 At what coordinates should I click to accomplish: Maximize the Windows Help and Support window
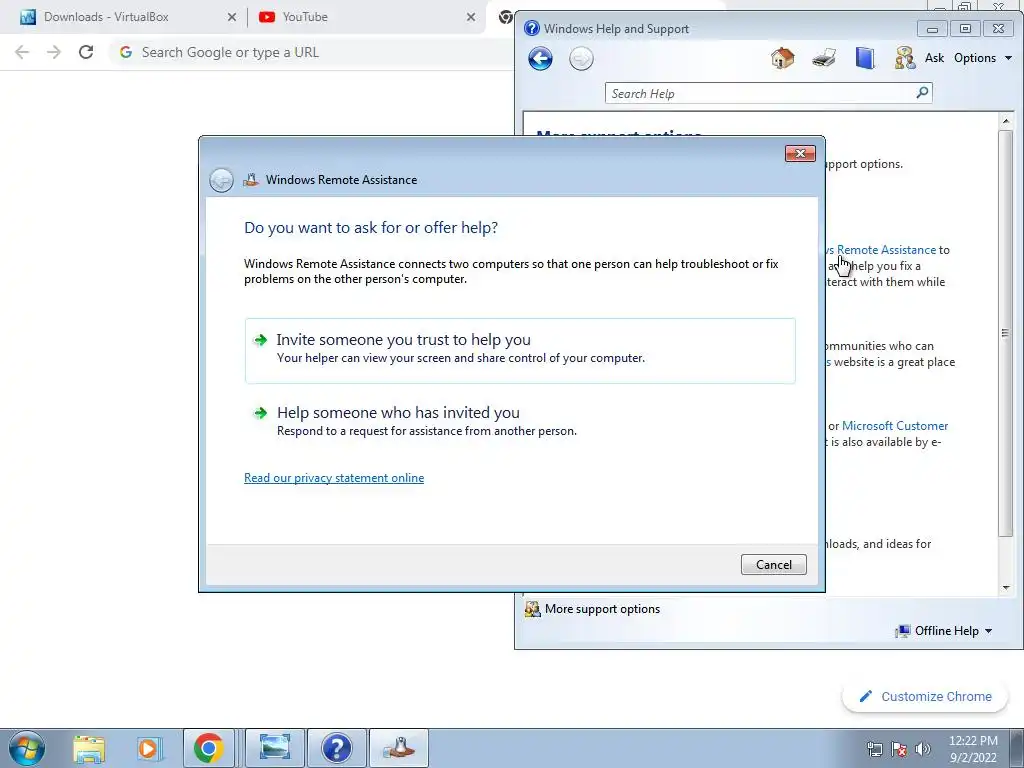[965, 29]
